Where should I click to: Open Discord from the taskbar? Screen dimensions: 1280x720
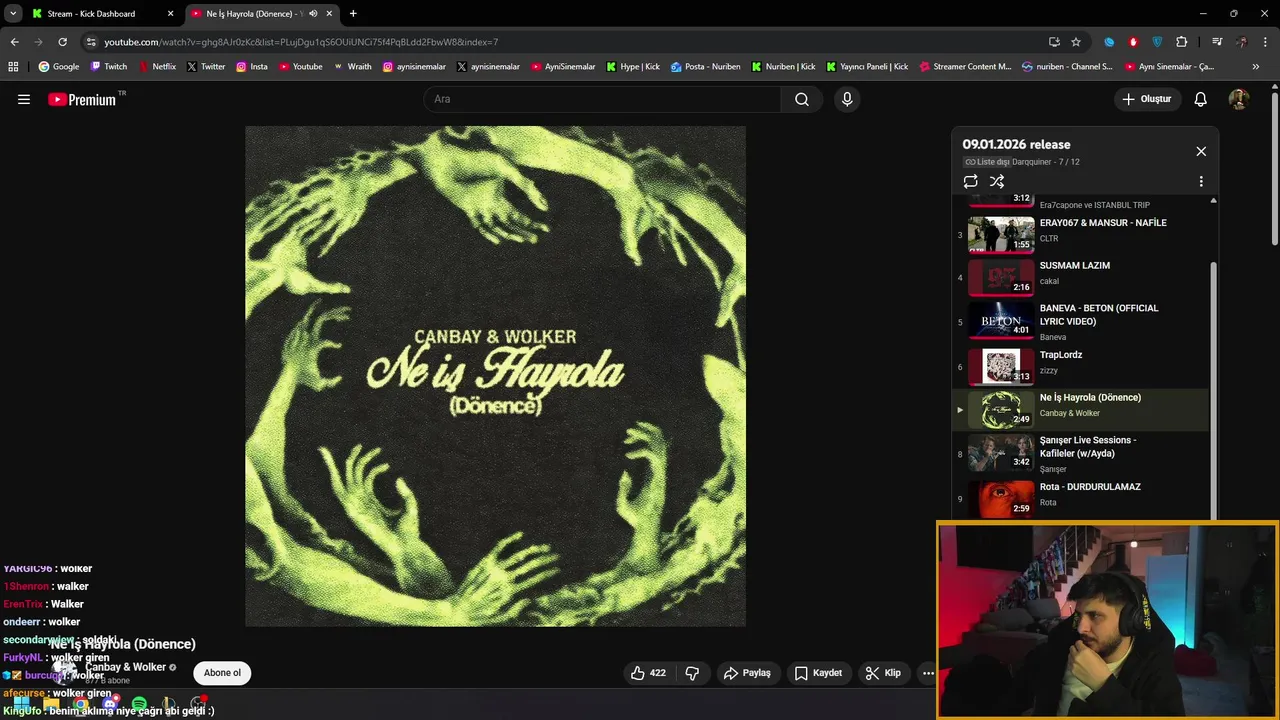pyautogui.click(x=110, y=704)
